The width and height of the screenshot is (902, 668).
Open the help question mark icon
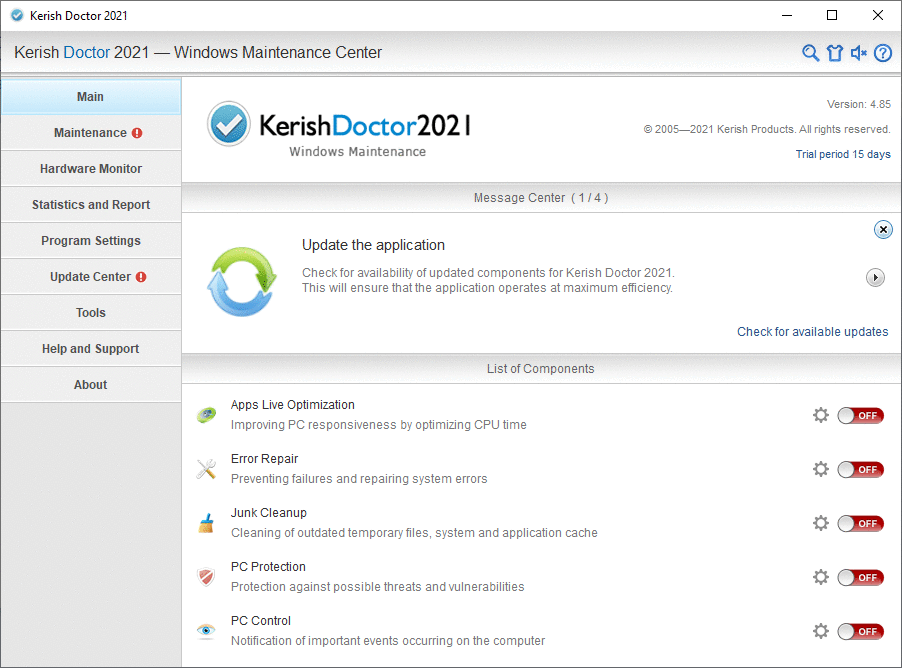(x=883, y=53)
